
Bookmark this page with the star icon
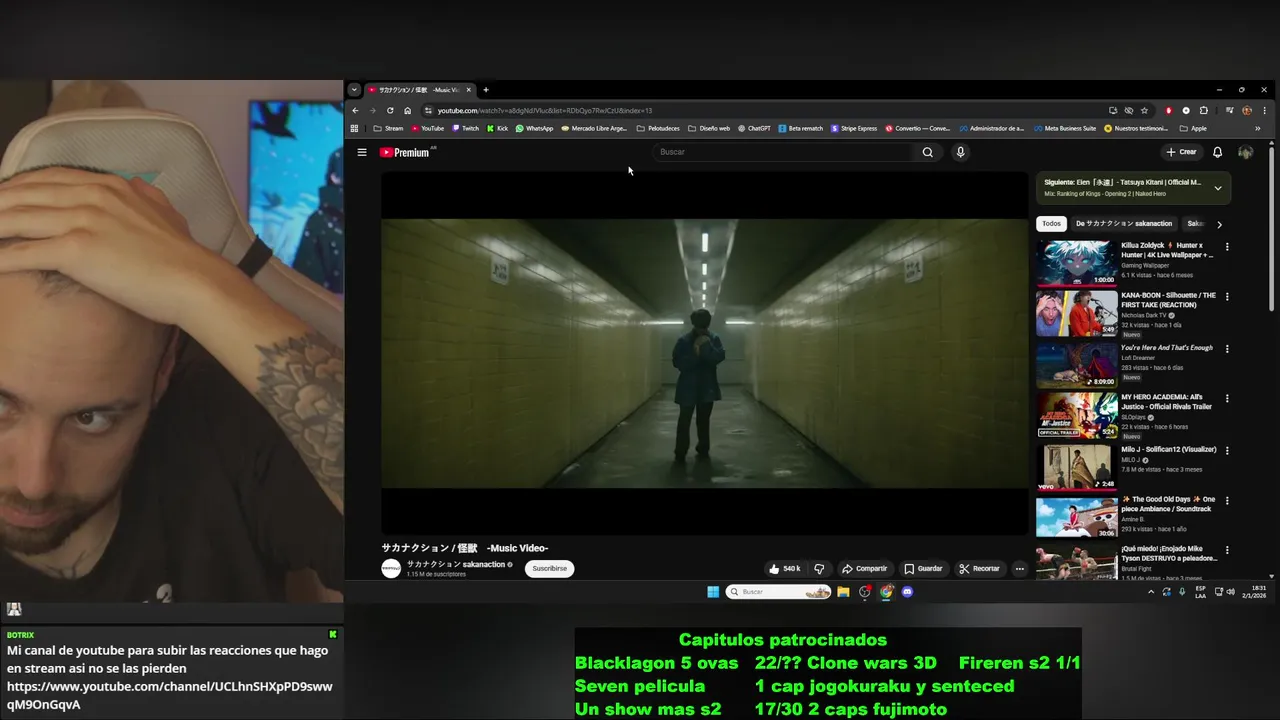(x=1144, y=110)
